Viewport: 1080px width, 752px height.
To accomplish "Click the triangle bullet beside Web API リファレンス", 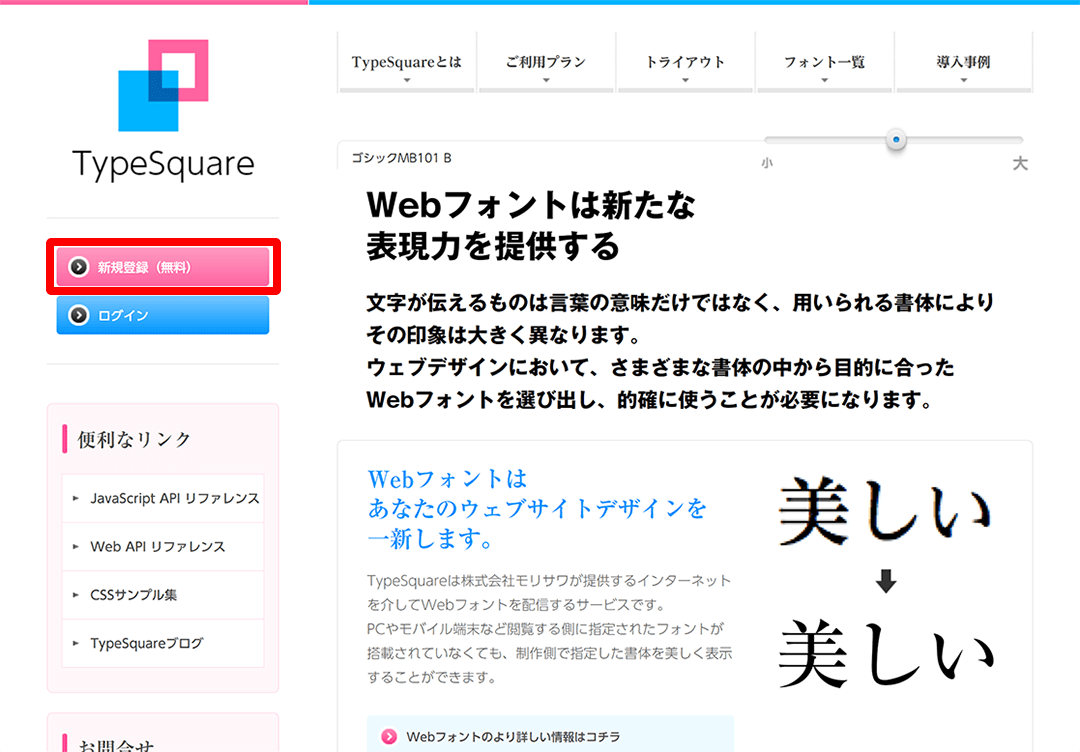I will click(x=76, y=546).
